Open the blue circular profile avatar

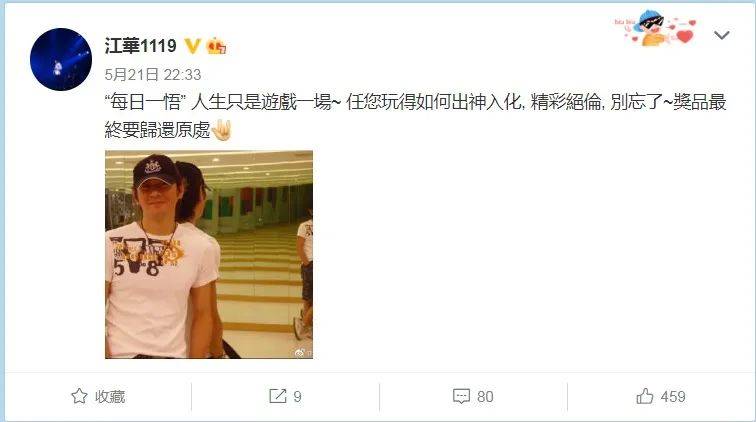61,59
